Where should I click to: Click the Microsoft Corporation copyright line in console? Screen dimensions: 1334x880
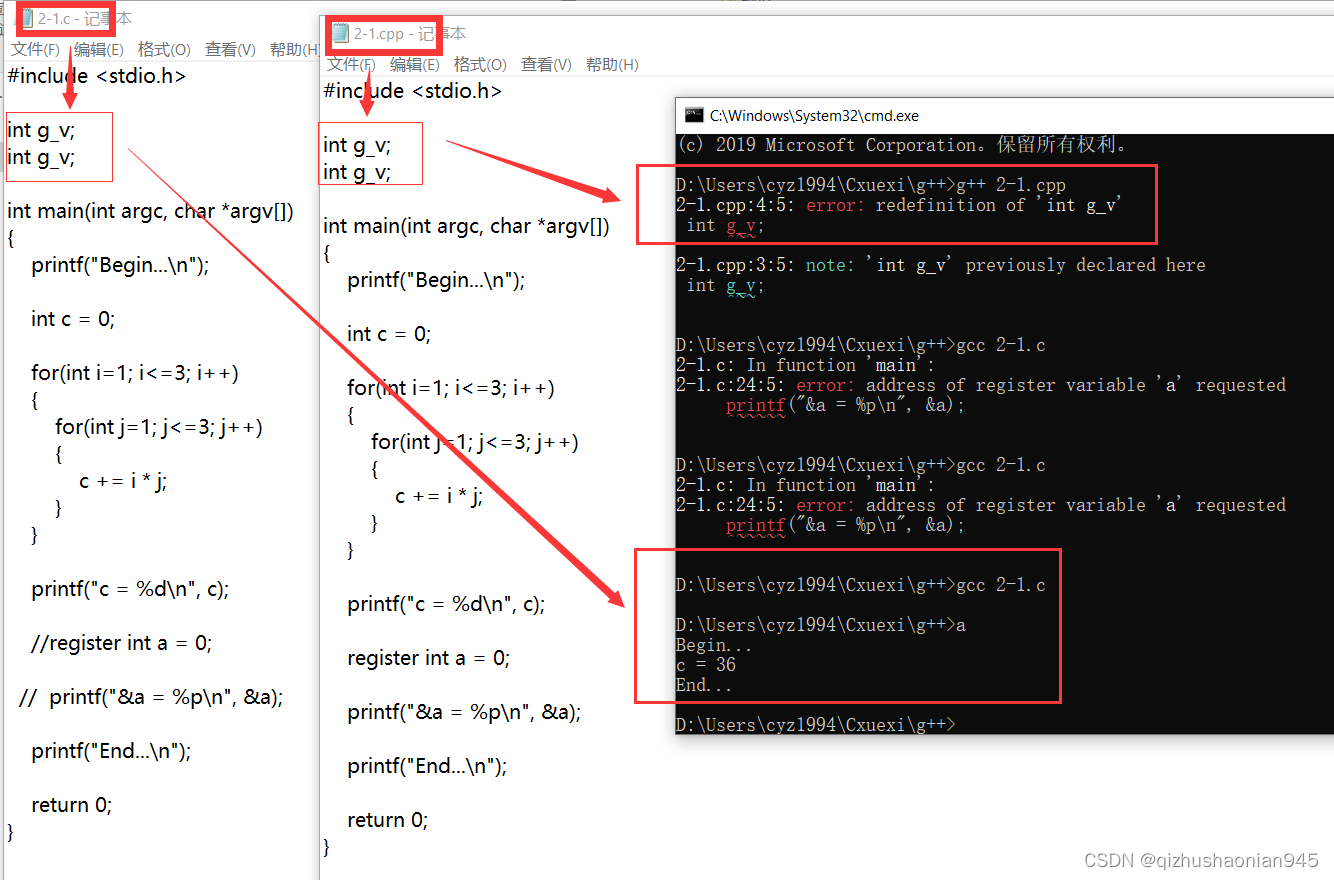pyautogui.click(x=904, y=145)
